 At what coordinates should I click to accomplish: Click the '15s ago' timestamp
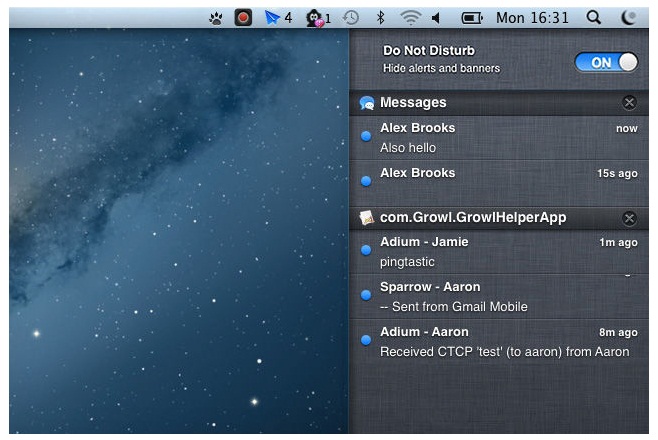tap(617, 174)
